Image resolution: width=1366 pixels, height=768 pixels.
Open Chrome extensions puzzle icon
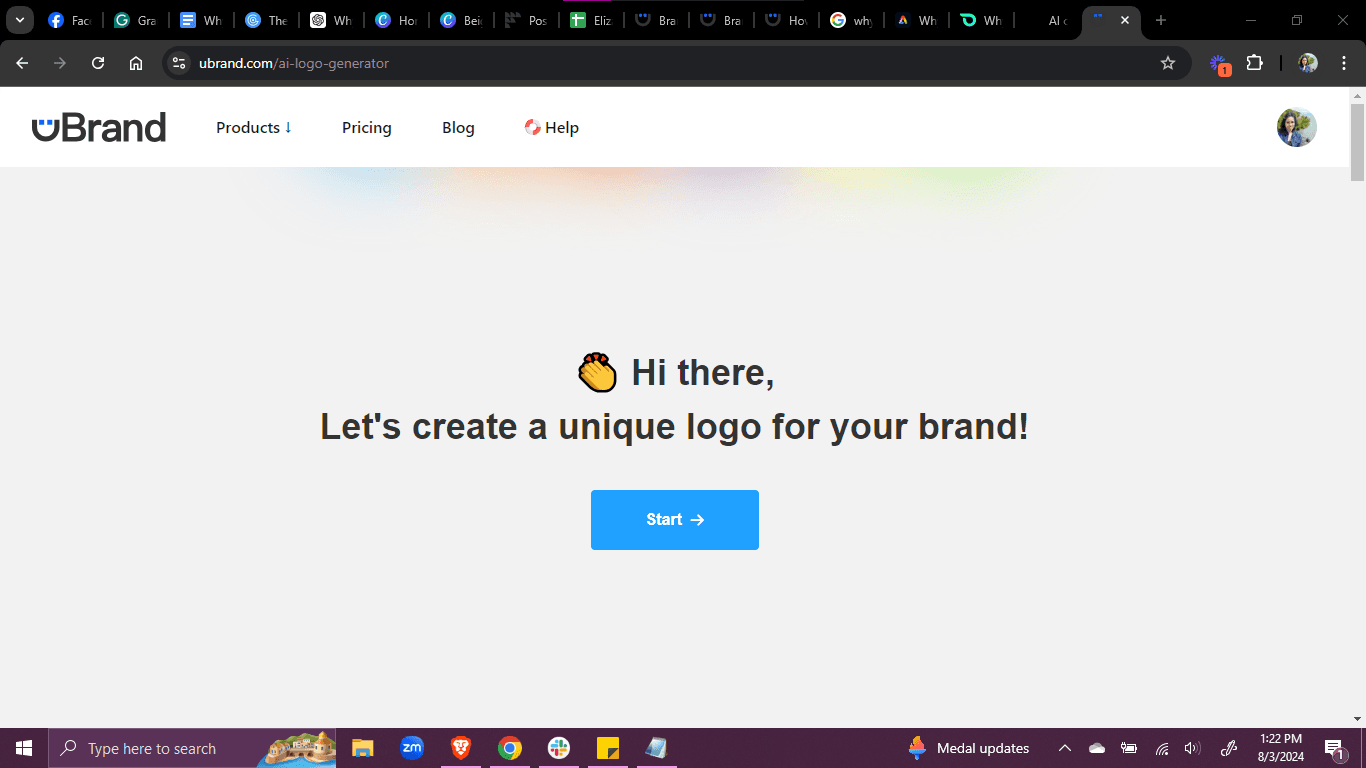click(1254, 63)
